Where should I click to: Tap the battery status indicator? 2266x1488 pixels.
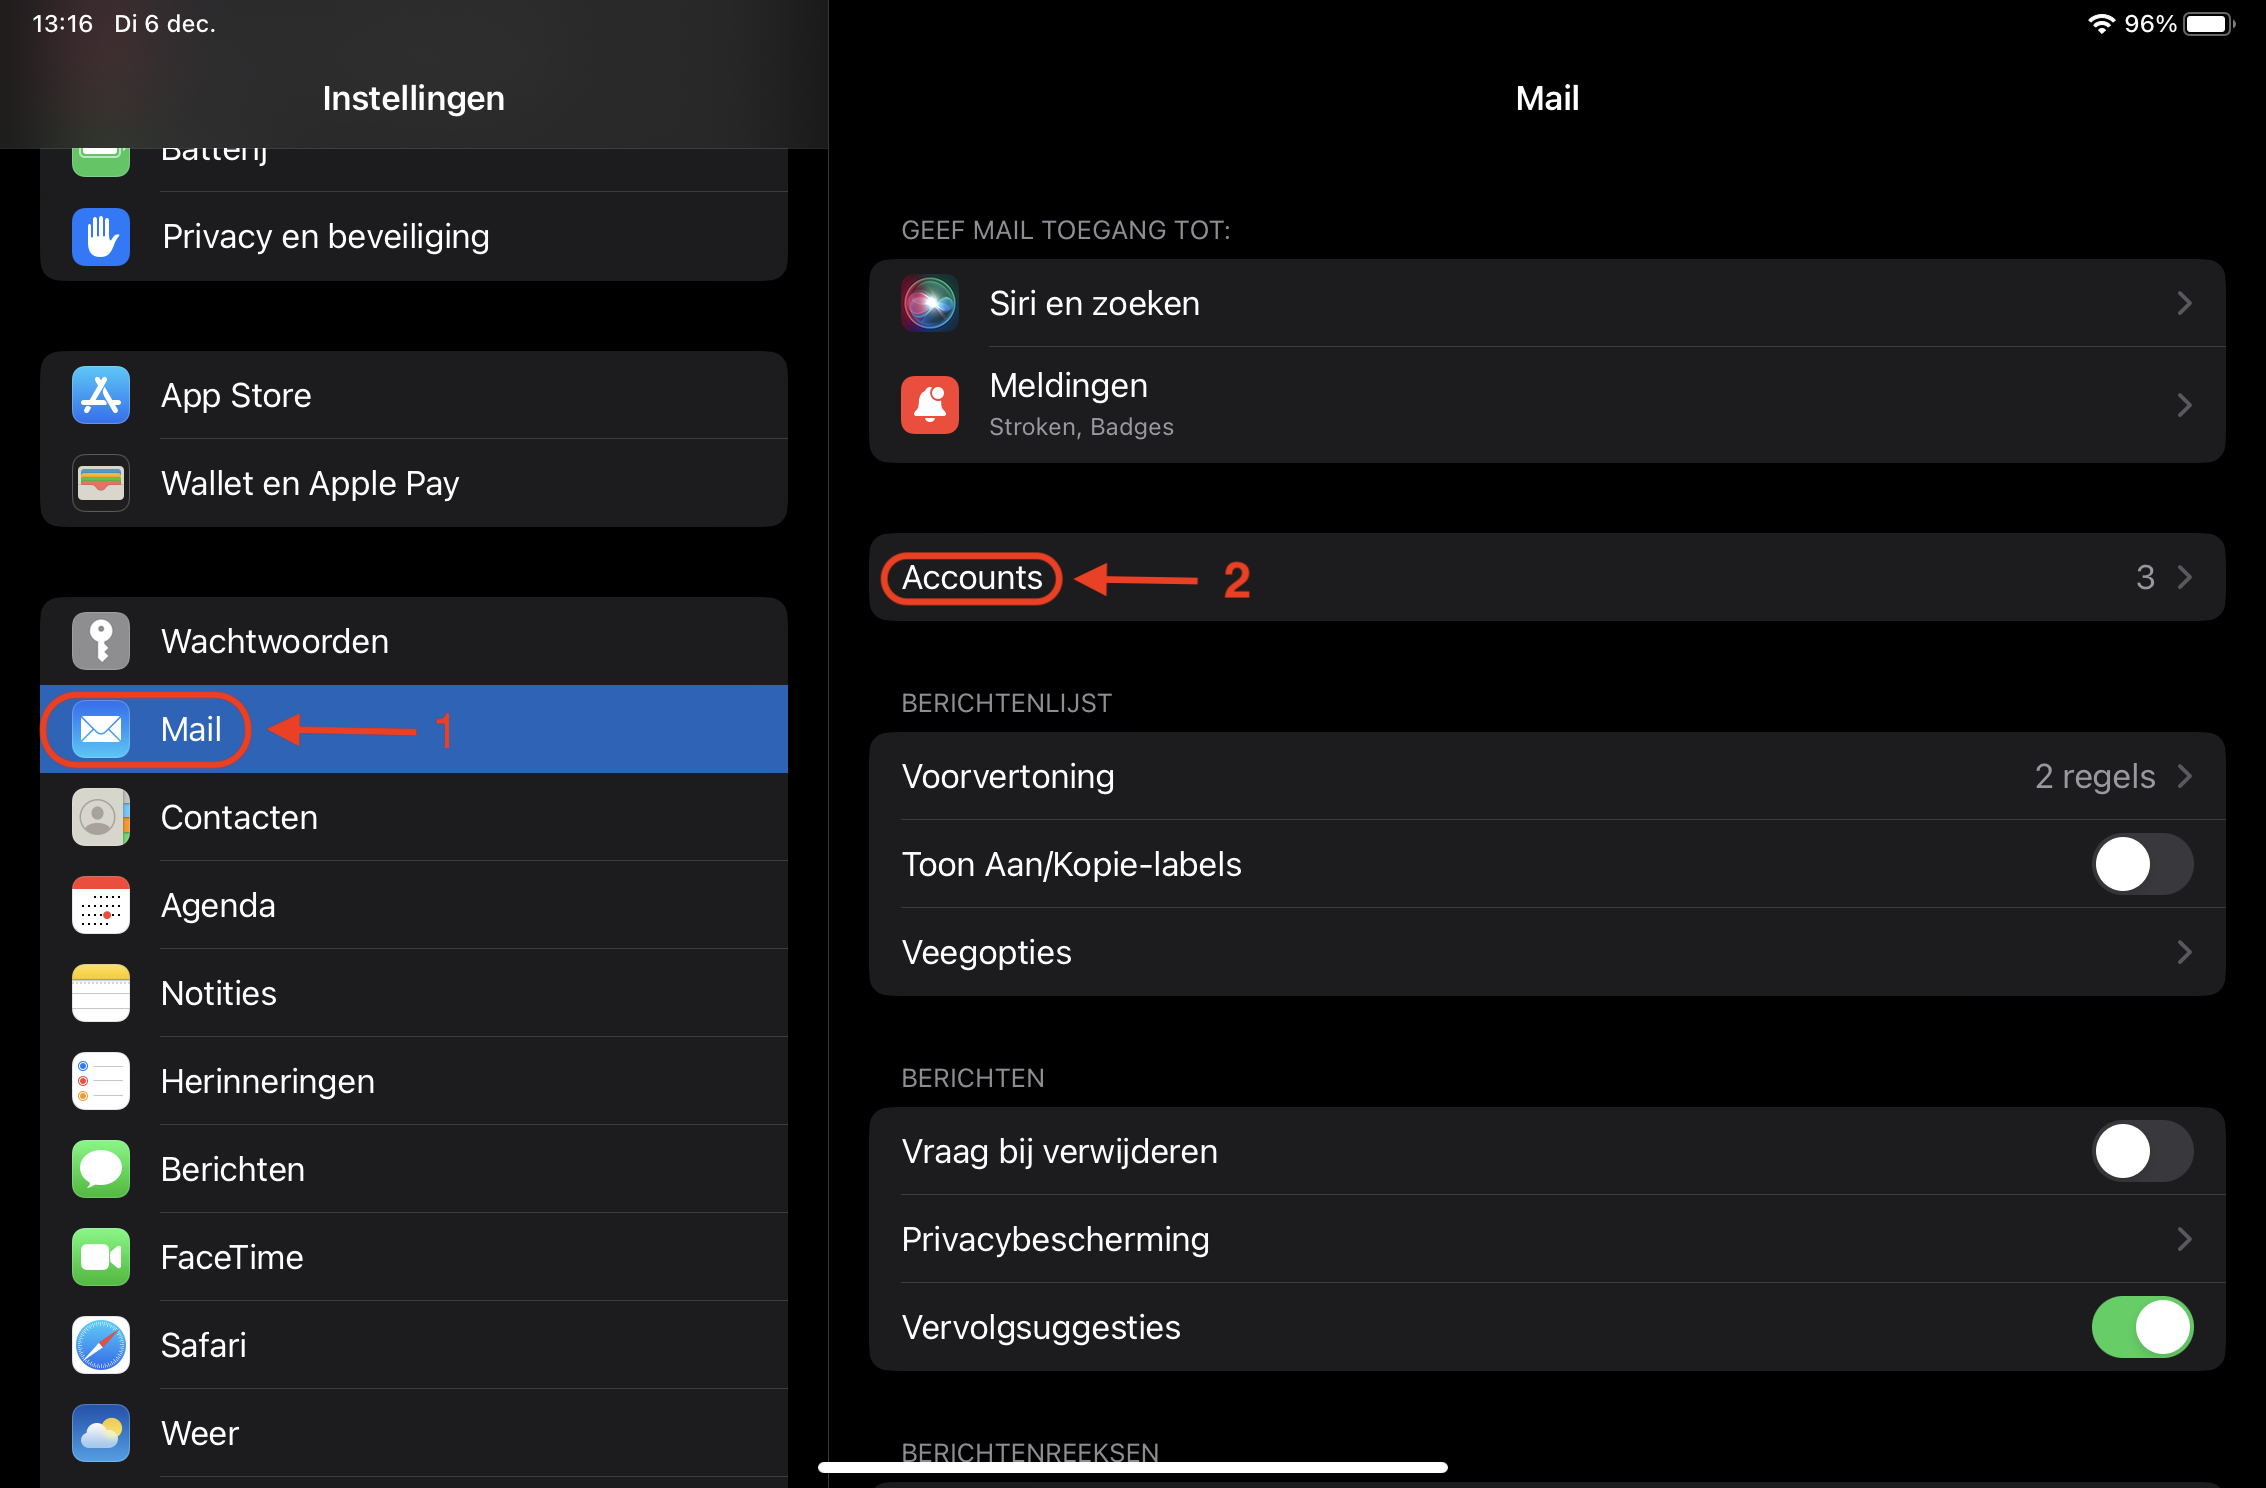(x=2209, y=24)
